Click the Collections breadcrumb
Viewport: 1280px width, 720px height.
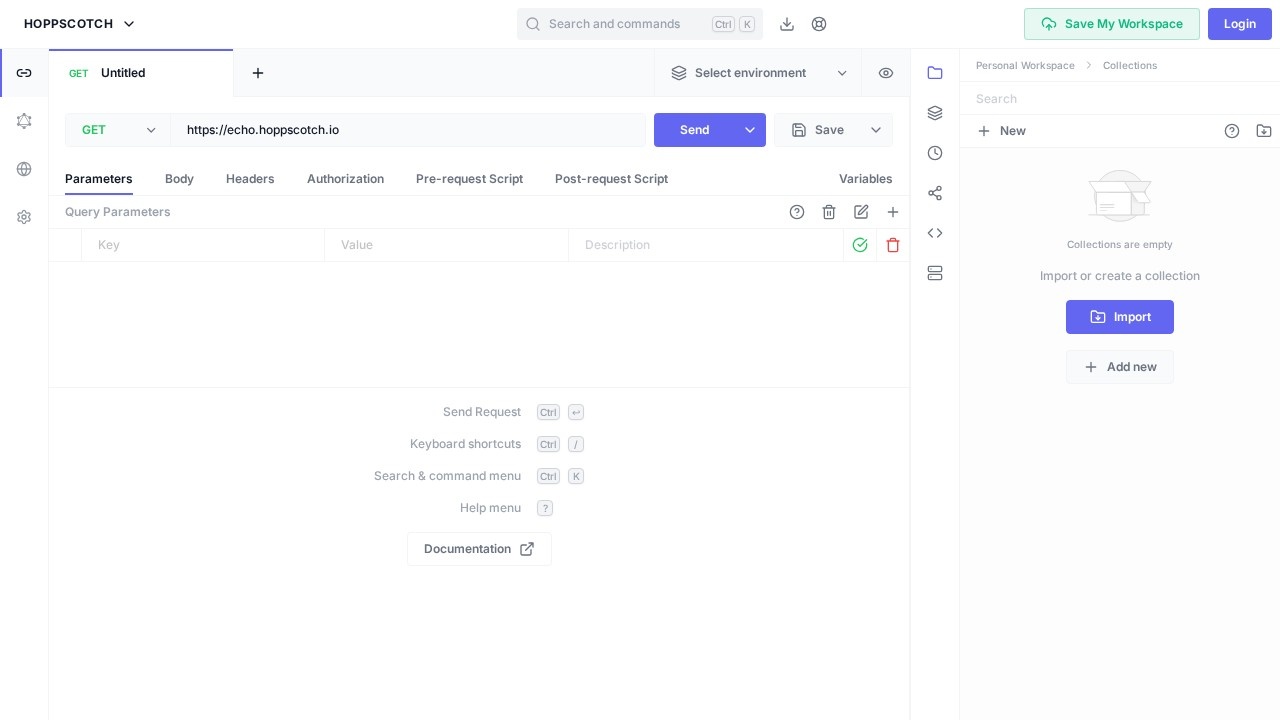click(x=1130, y=66)
